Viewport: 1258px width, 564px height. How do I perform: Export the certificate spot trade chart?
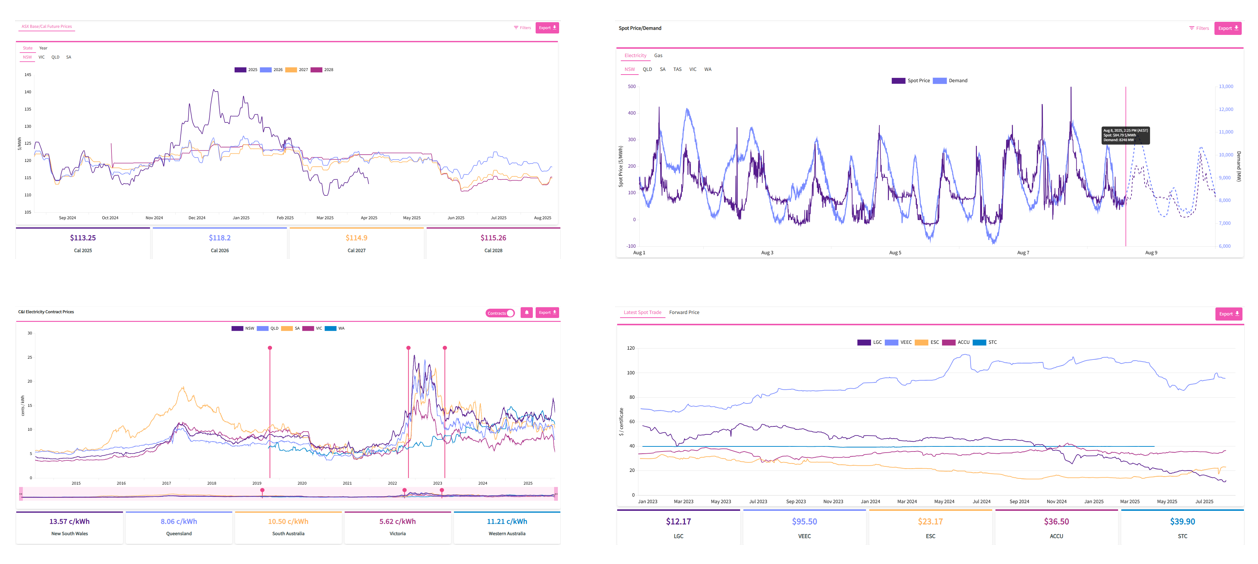(1228, 314)
